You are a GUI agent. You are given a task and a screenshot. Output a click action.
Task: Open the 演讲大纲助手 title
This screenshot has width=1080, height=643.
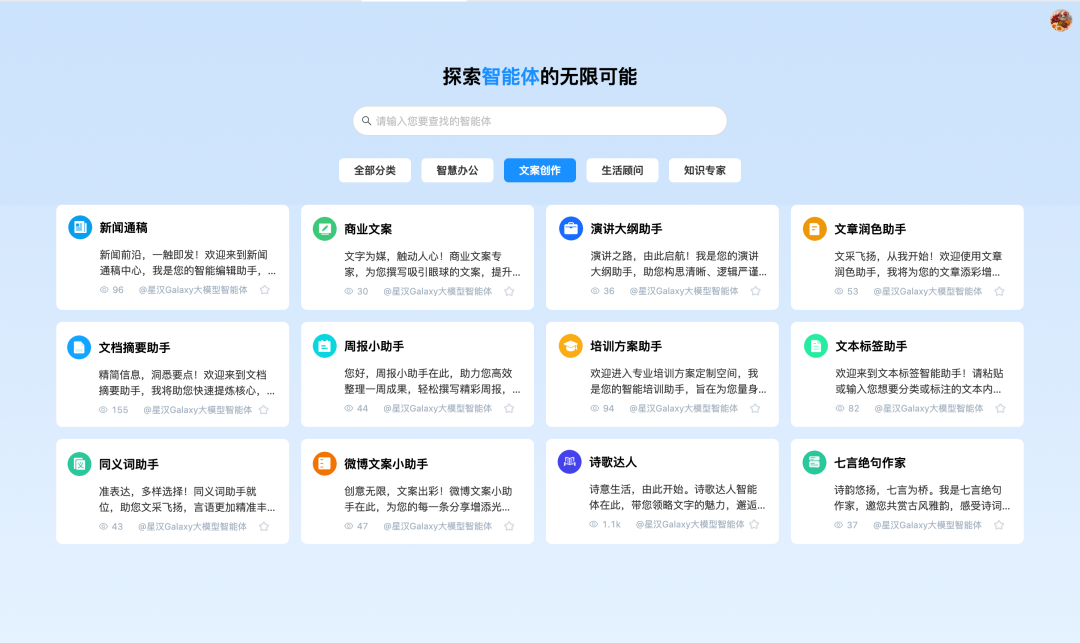click(x=626, y=229)
